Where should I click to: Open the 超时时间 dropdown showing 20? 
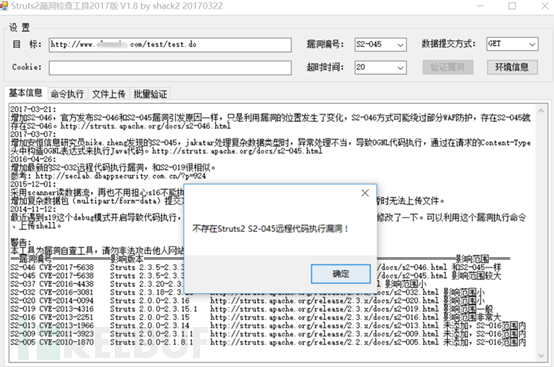pos(381,67)
